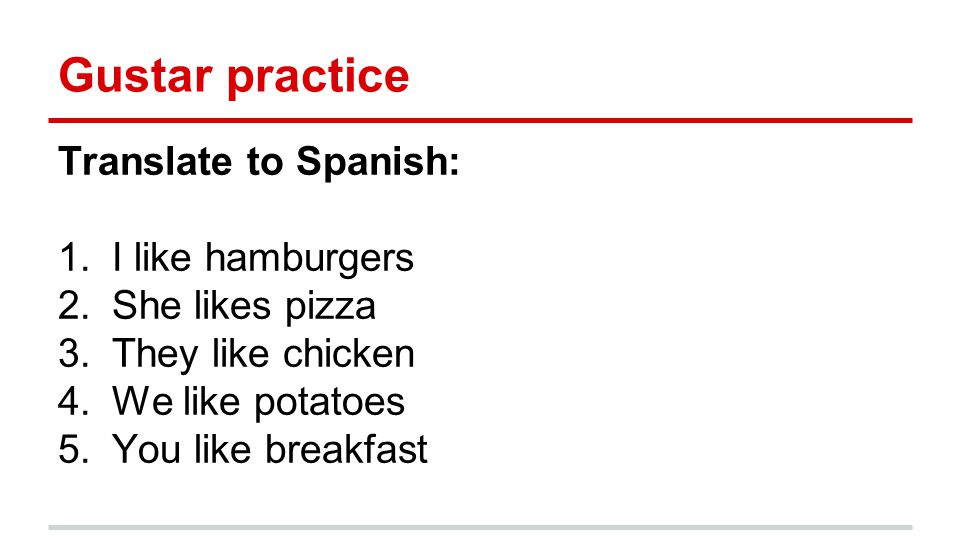Click list number 2
The width and height of the screenshot is (960, 540).
coord(73,306)
